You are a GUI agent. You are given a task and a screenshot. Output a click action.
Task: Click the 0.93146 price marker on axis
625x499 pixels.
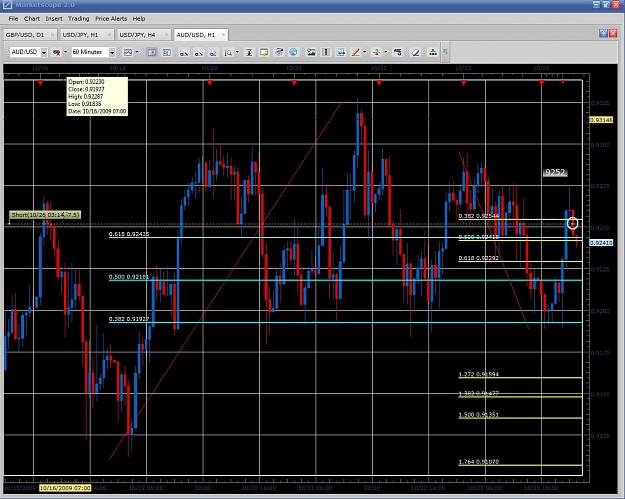click(601, 120)
